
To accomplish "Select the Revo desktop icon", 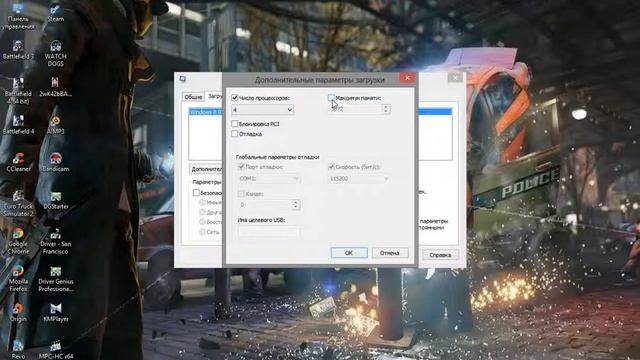I will (x=18, y=350).
